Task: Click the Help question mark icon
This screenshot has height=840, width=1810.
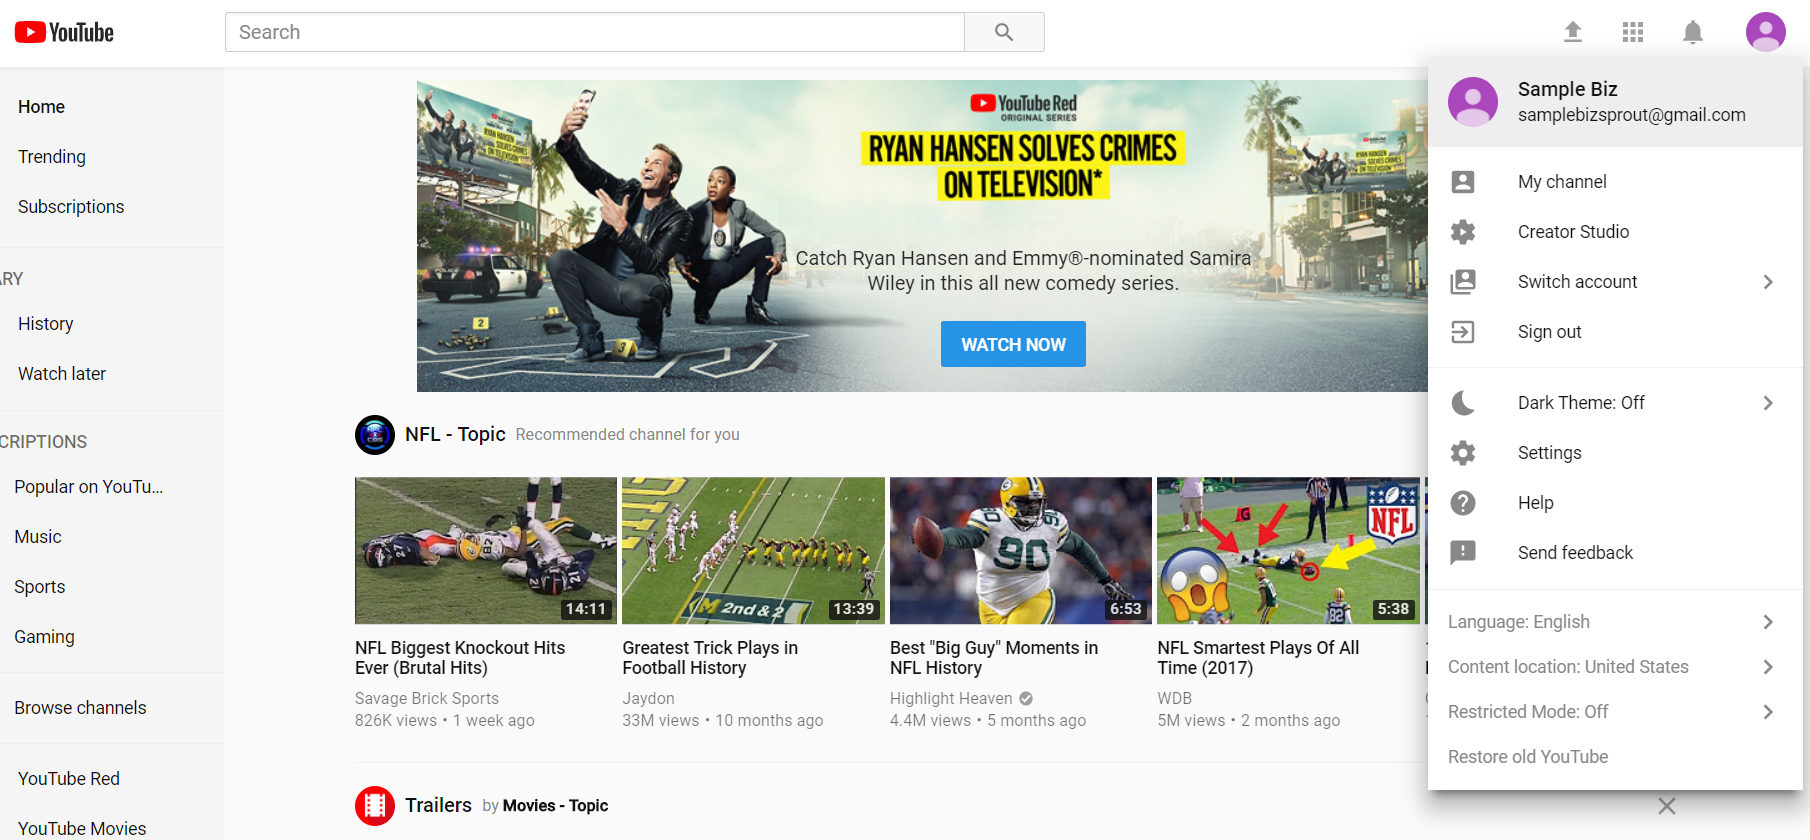Action: [1463, 503]
